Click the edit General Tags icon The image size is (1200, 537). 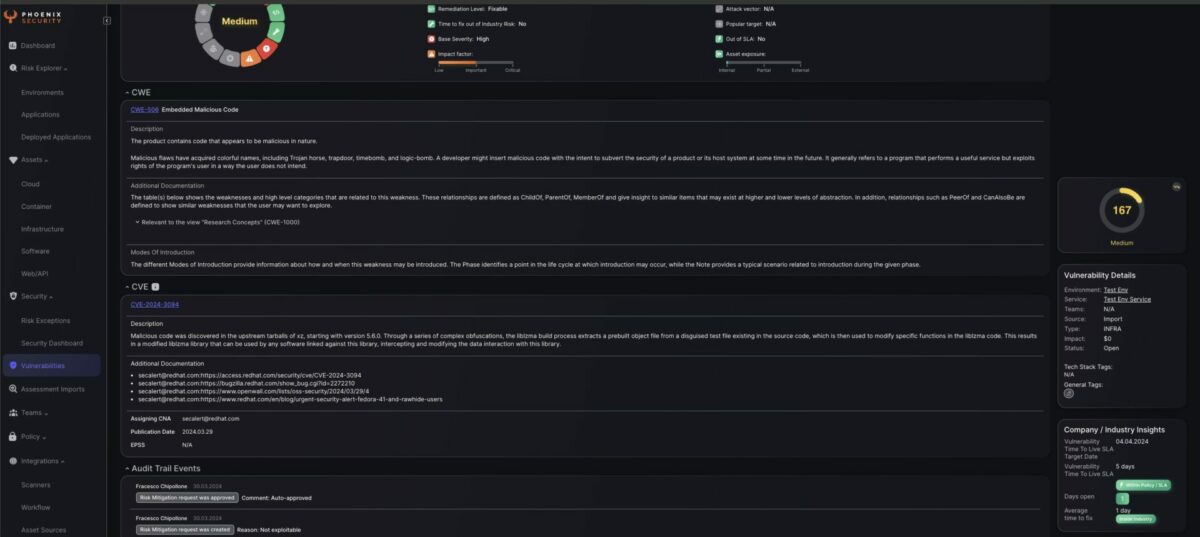[x=1069, y=393]
